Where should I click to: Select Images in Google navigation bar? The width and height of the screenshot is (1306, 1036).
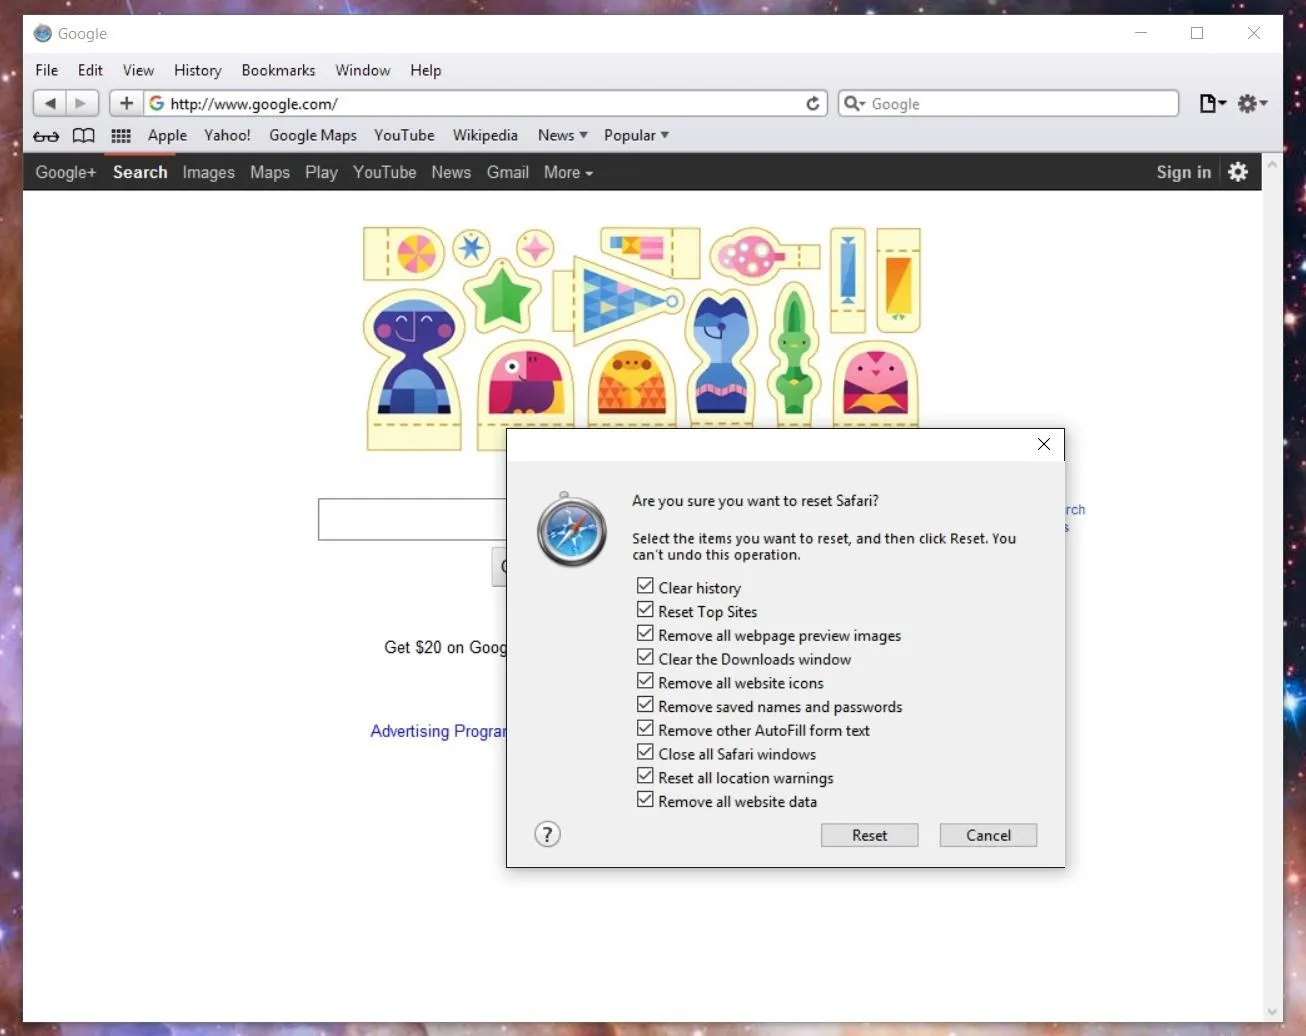click(x=208, y=172)
